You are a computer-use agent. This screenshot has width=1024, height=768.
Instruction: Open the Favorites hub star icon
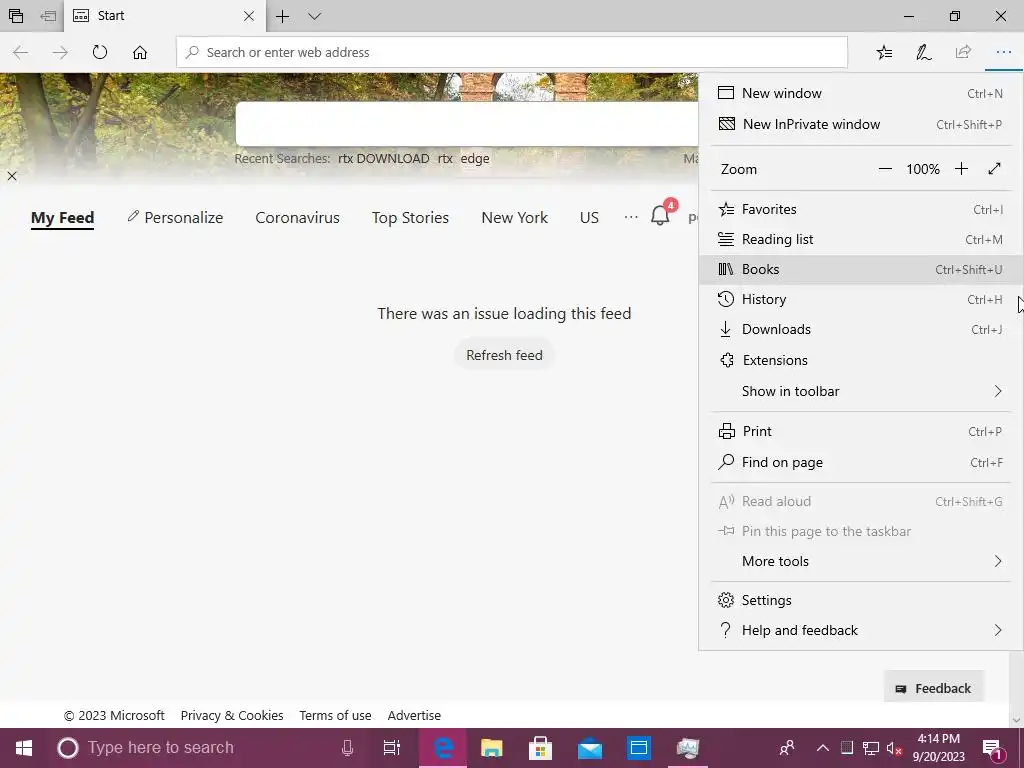point(884,52)
